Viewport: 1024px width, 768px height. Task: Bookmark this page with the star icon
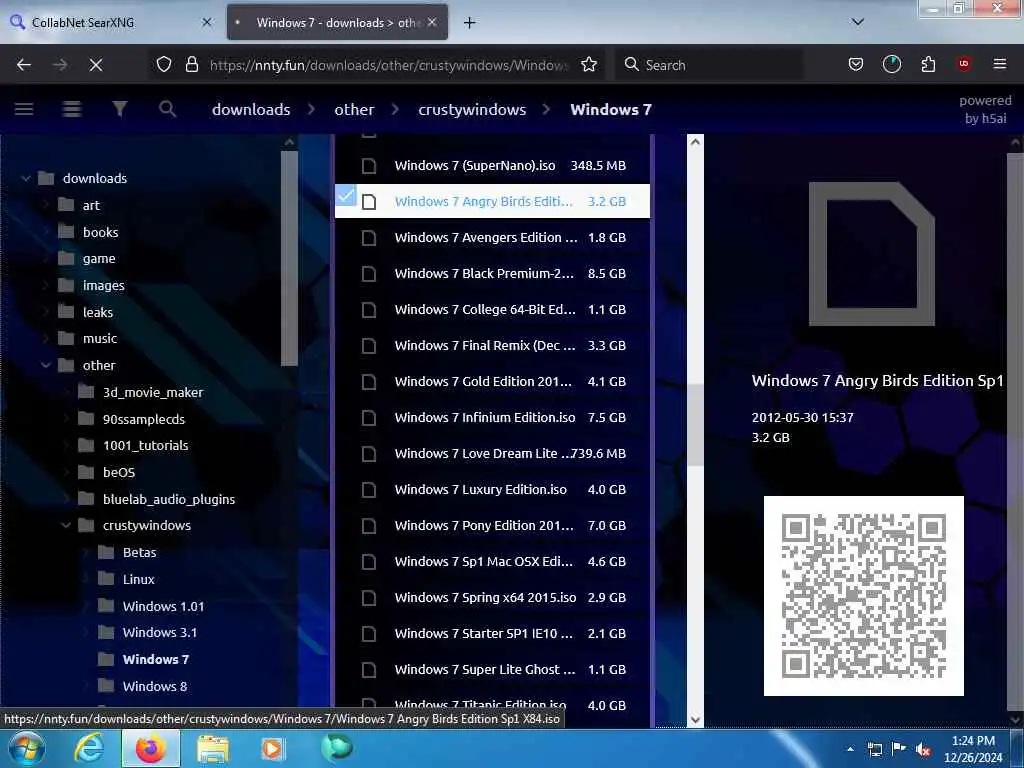click(x=589, y=65)
